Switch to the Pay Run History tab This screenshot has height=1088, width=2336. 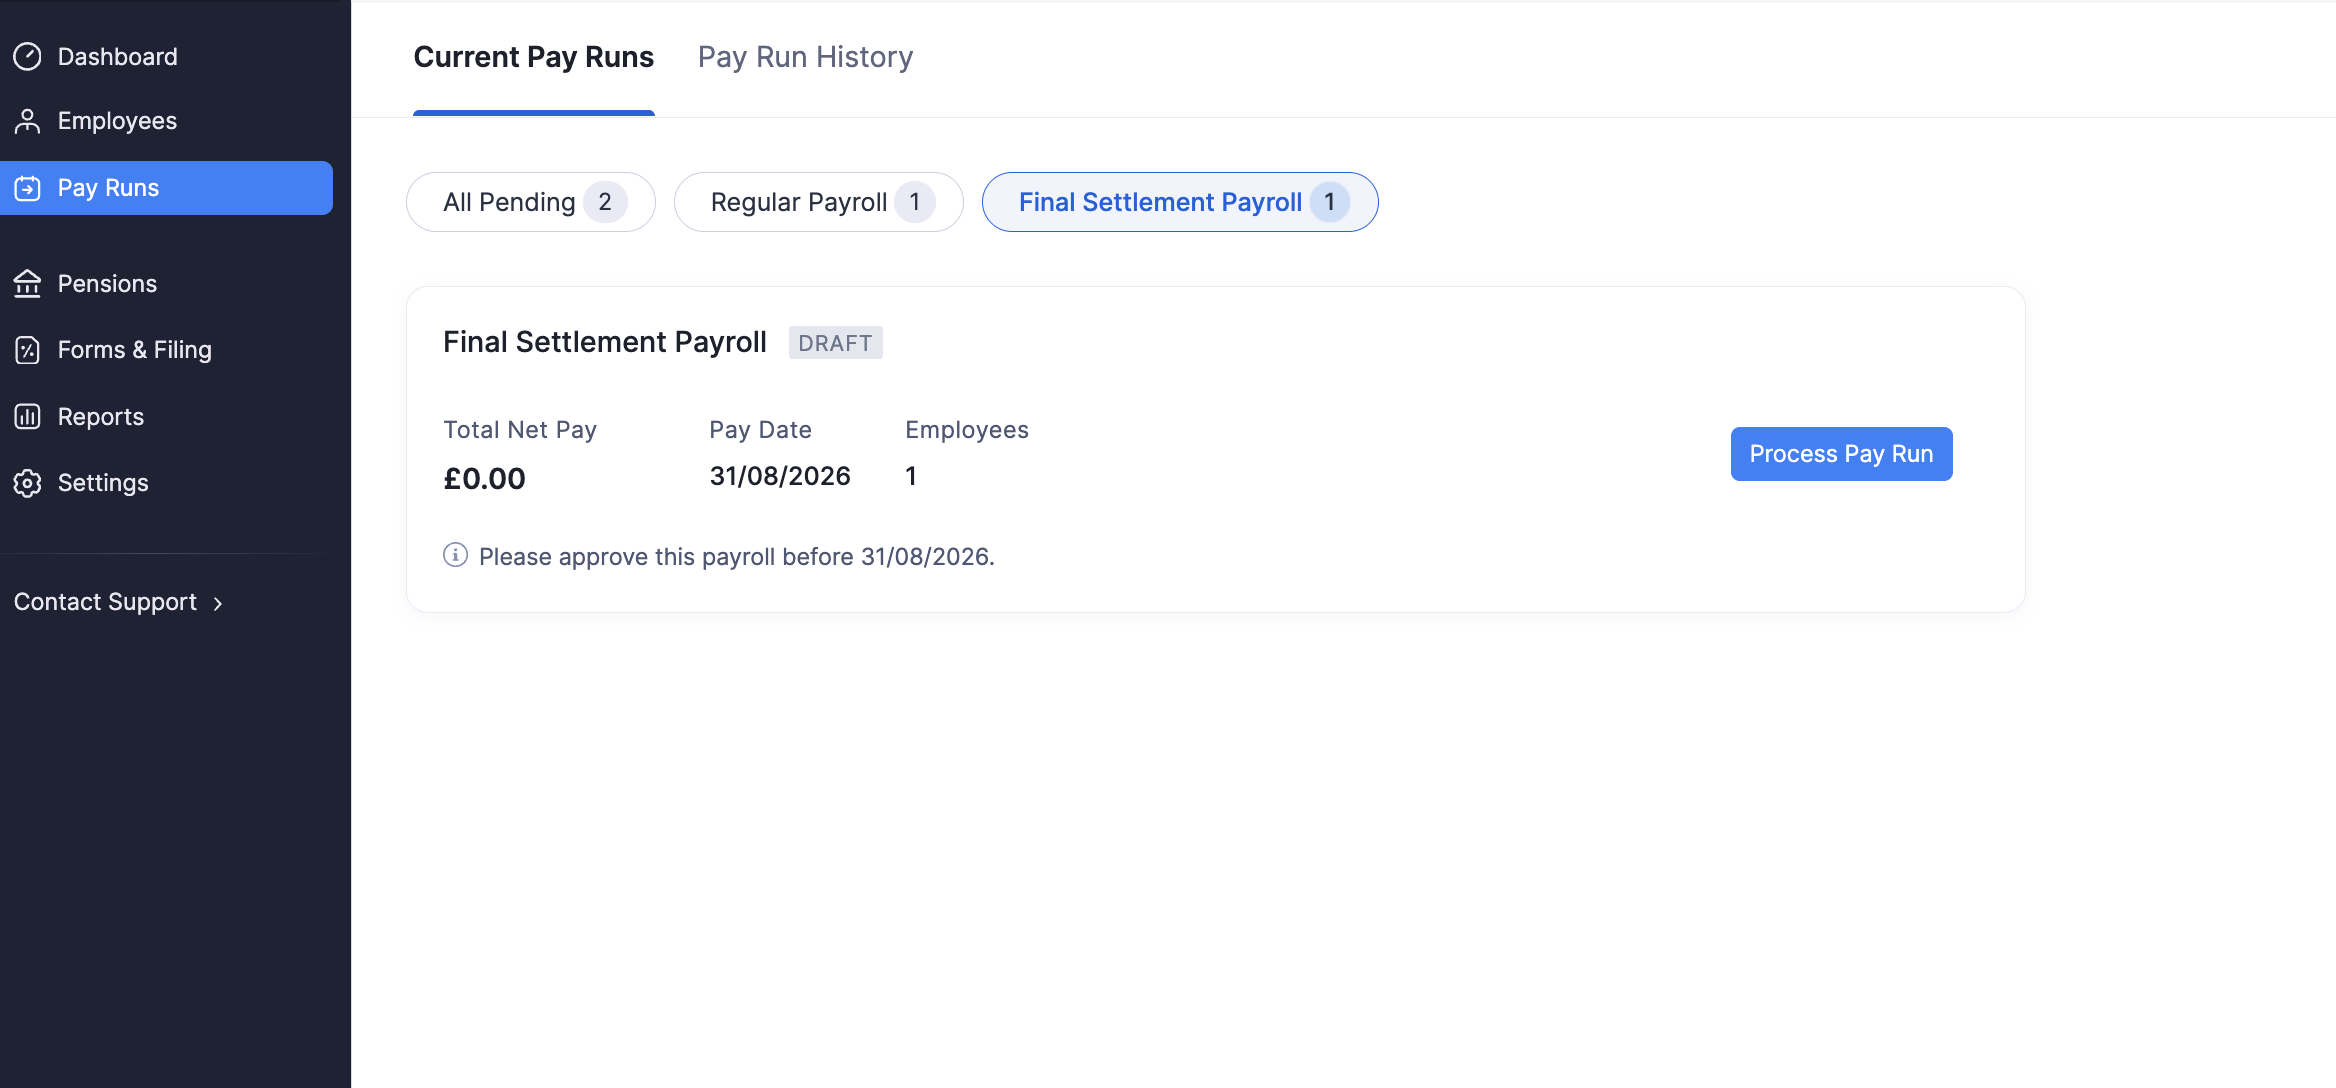point(805,57)
